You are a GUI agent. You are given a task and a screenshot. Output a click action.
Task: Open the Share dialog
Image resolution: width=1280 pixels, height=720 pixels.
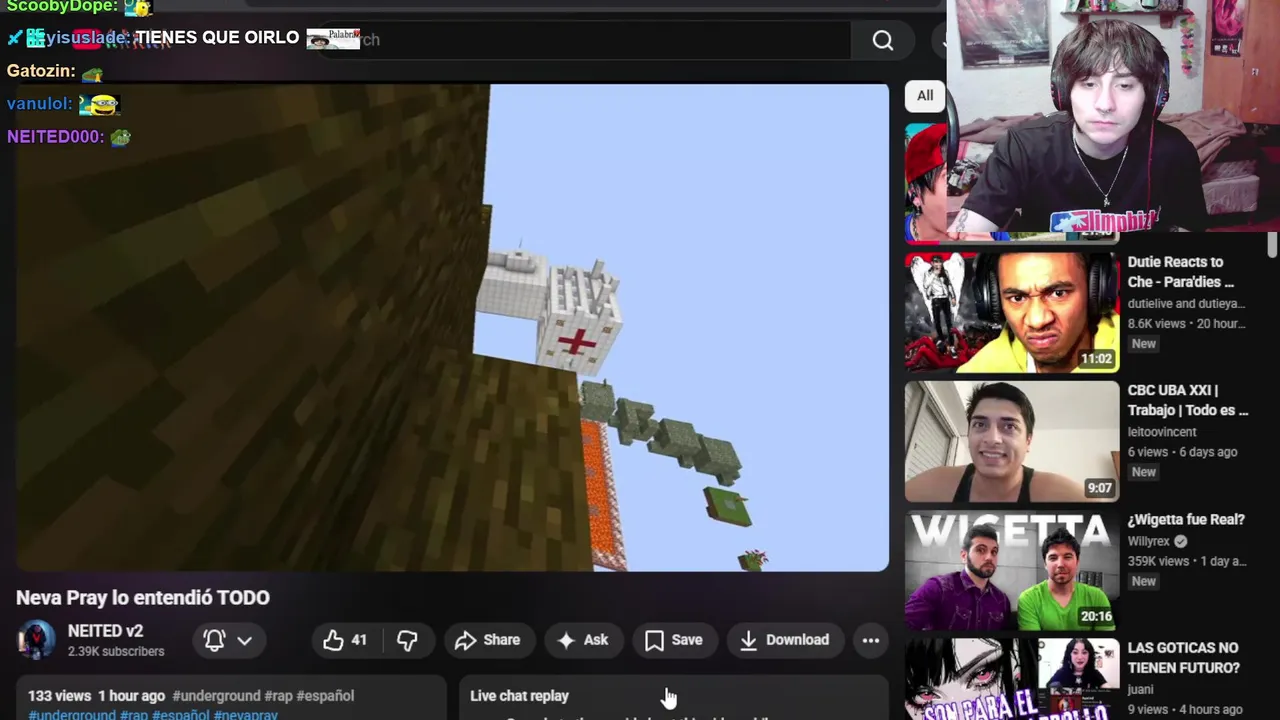[x=488, y=640]
